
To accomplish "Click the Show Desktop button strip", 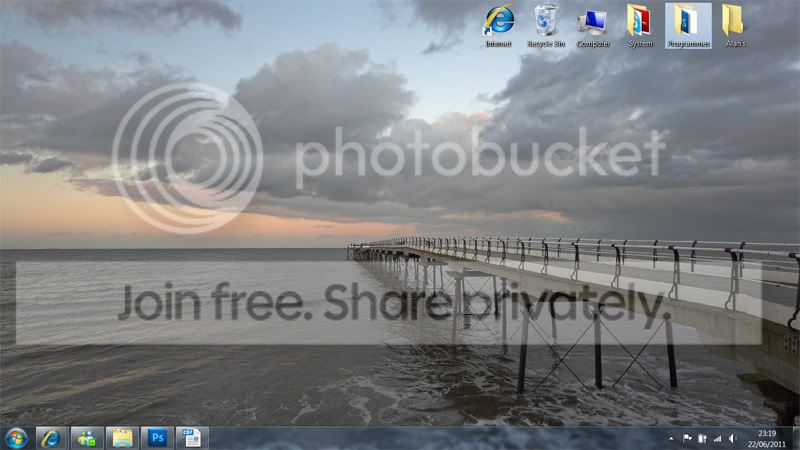I will pos(796,438).
